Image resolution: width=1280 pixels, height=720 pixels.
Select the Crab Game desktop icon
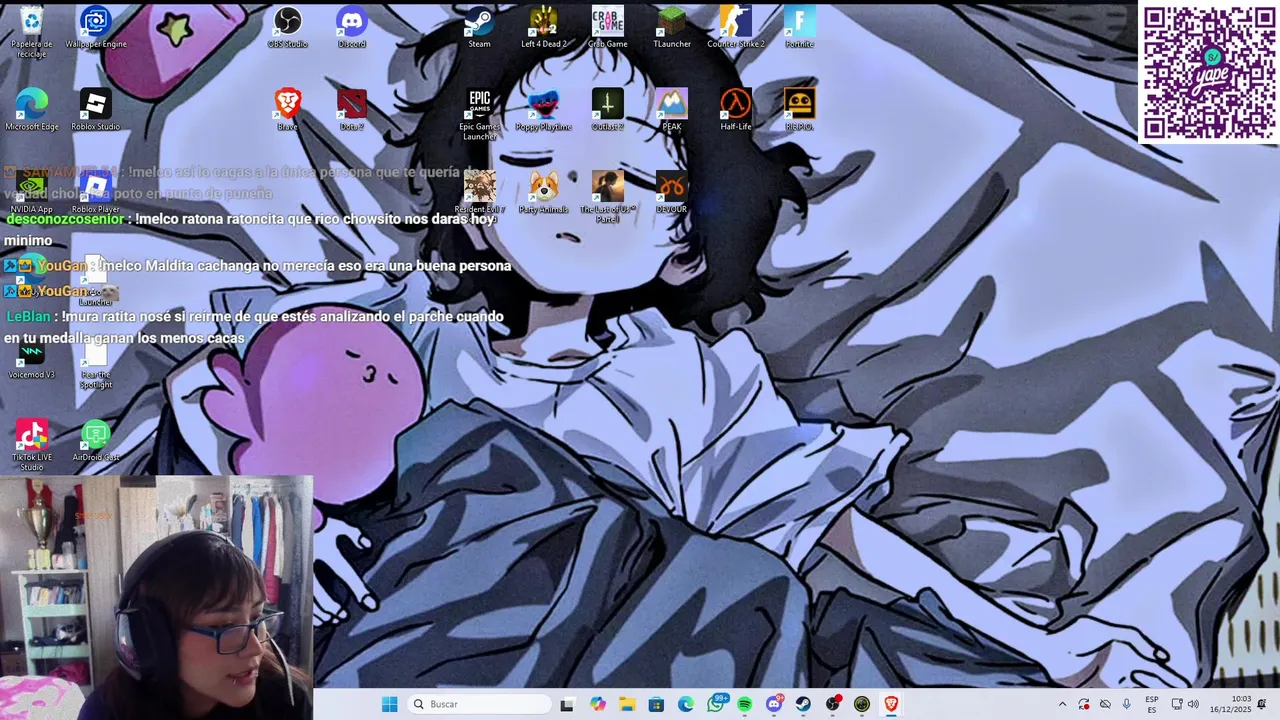pos(608,27)
